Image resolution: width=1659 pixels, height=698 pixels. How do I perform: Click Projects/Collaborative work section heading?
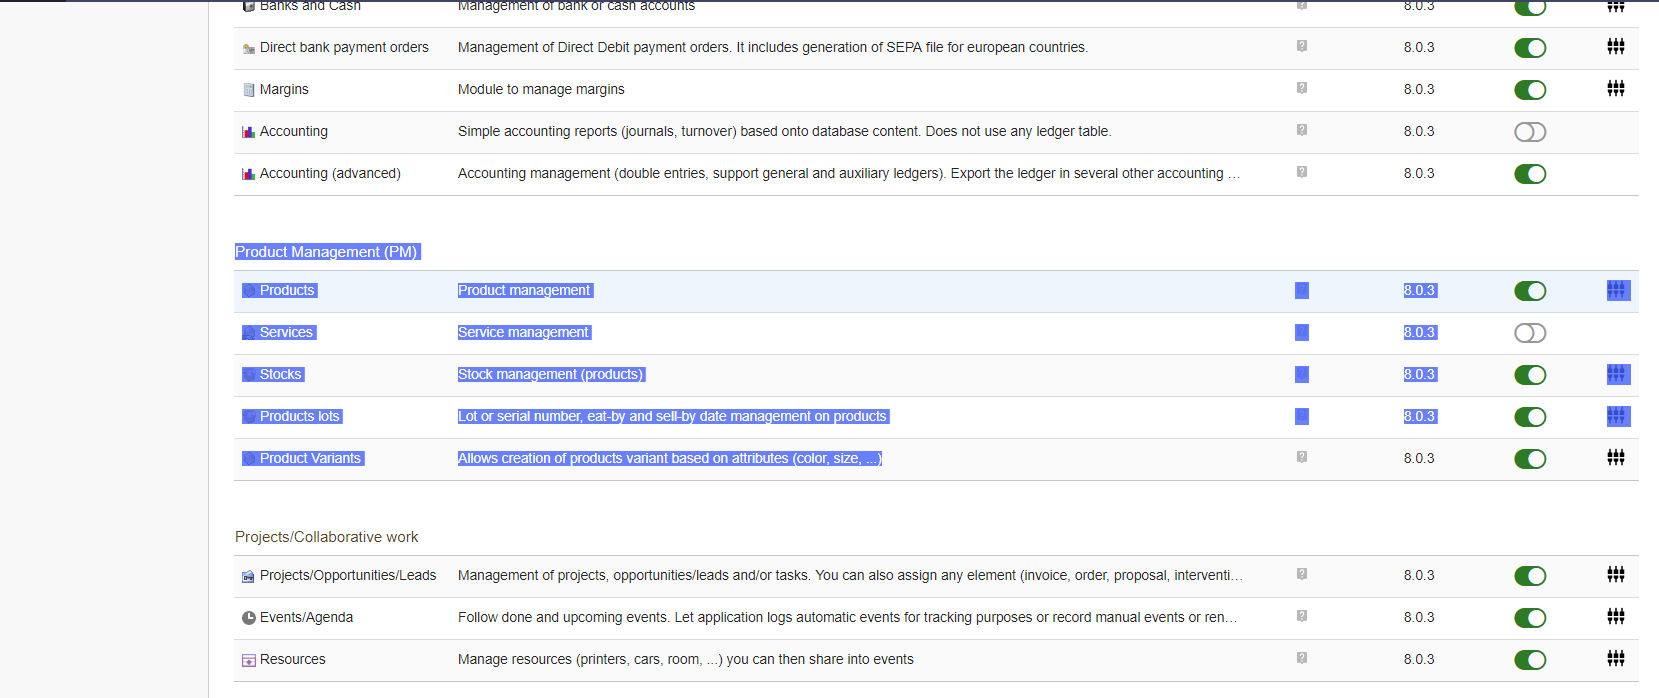(327, 537)
